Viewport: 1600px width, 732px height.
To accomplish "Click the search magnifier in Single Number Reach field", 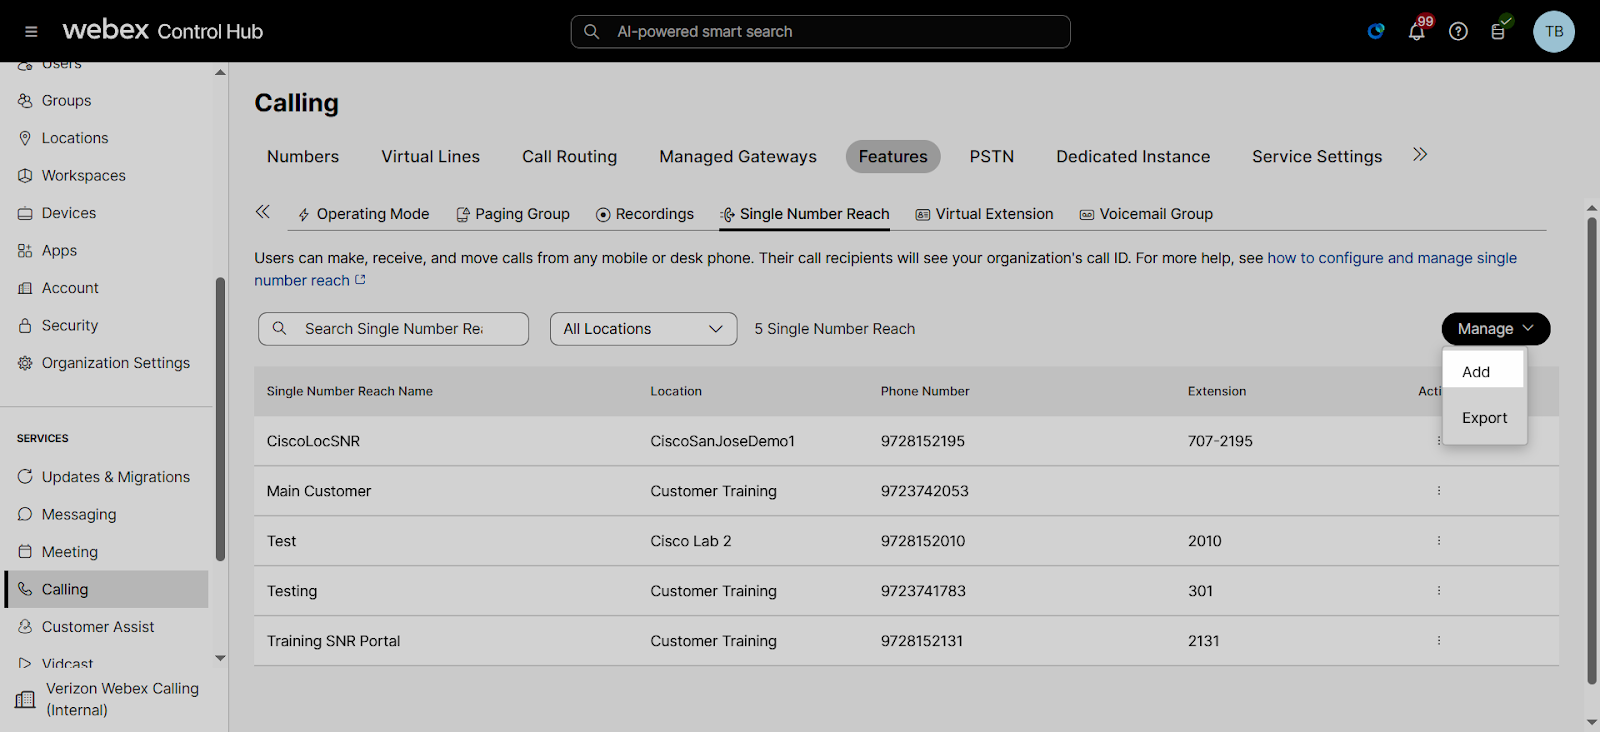I will tap(280, 328).
